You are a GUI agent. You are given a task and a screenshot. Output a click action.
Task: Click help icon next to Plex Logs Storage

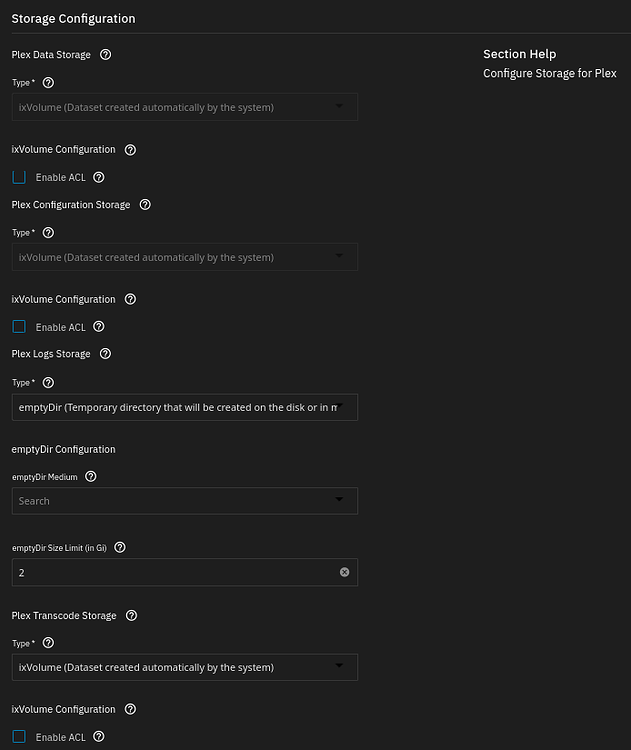[x=105, y=353]
